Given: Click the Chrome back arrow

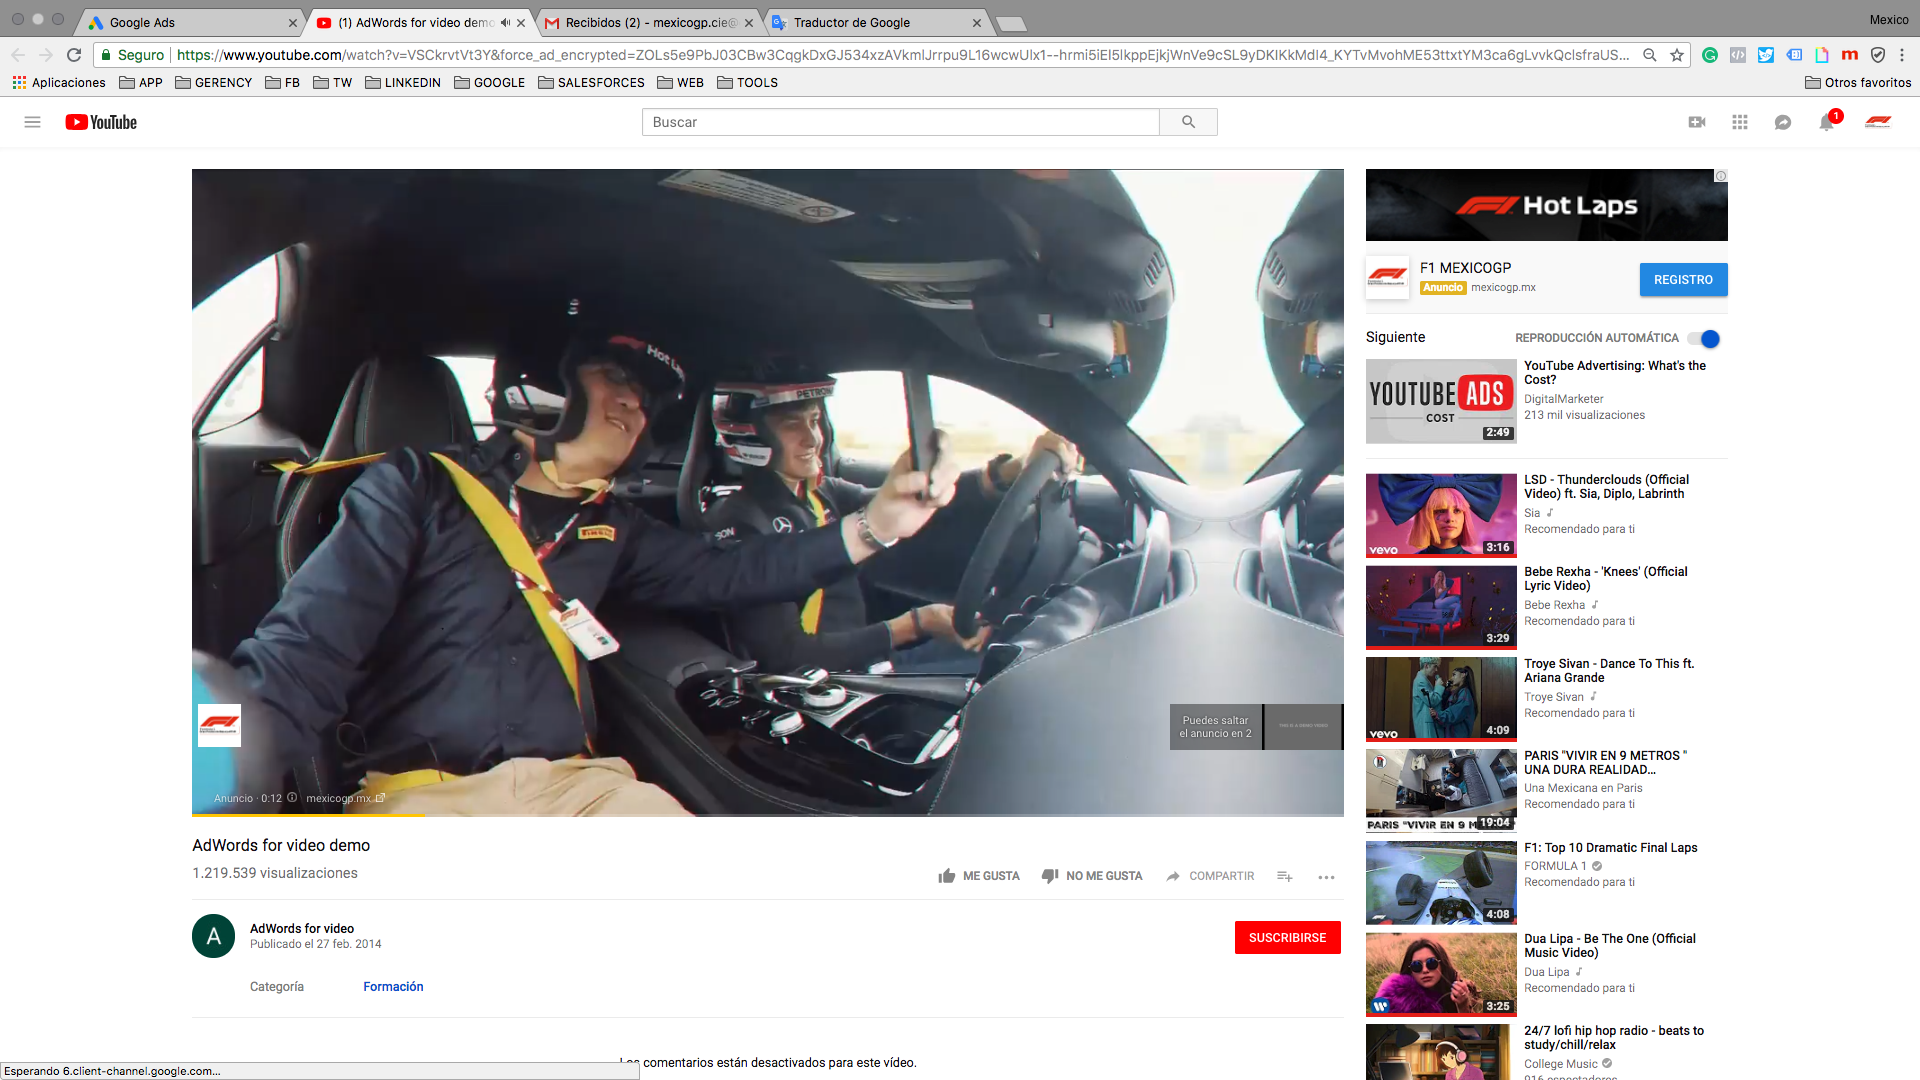Looking at the screenshot, I should tap(18, 55).
